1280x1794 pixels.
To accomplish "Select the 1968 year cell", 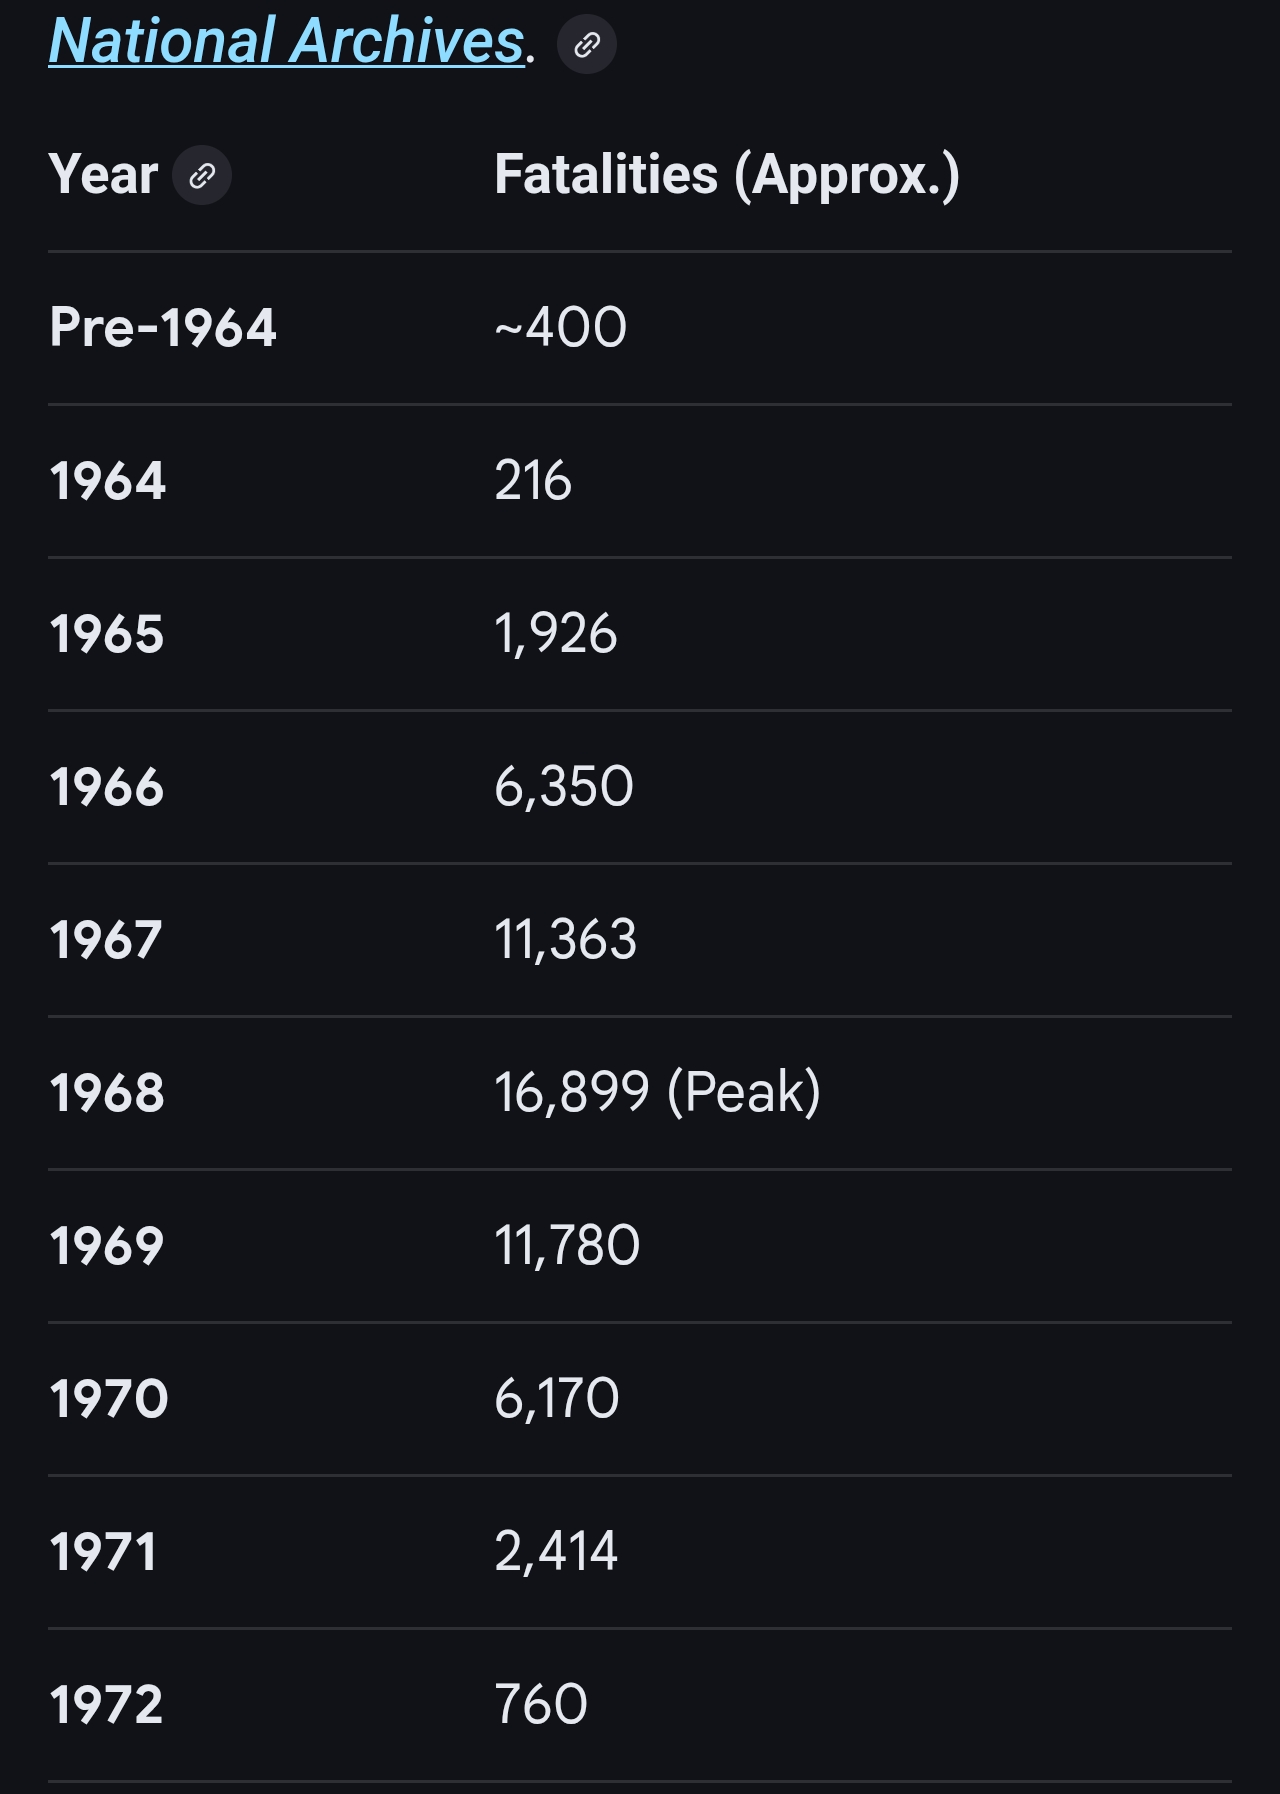I will 107,1093.
